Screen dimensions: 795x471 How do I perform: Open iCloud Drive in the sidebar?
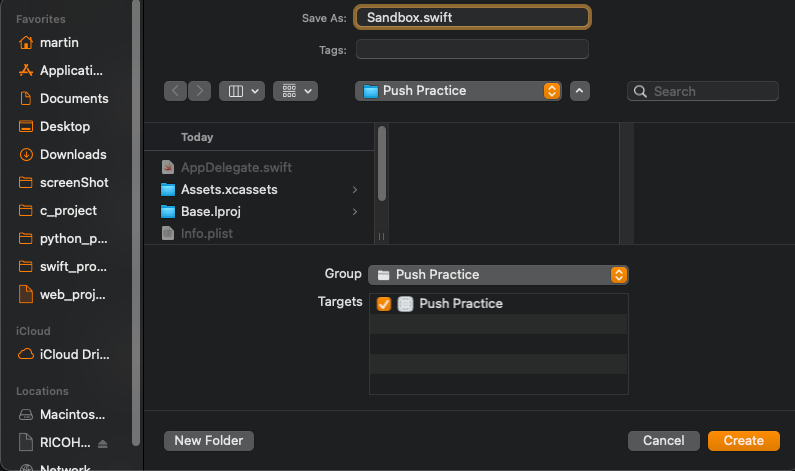(72, 355)
